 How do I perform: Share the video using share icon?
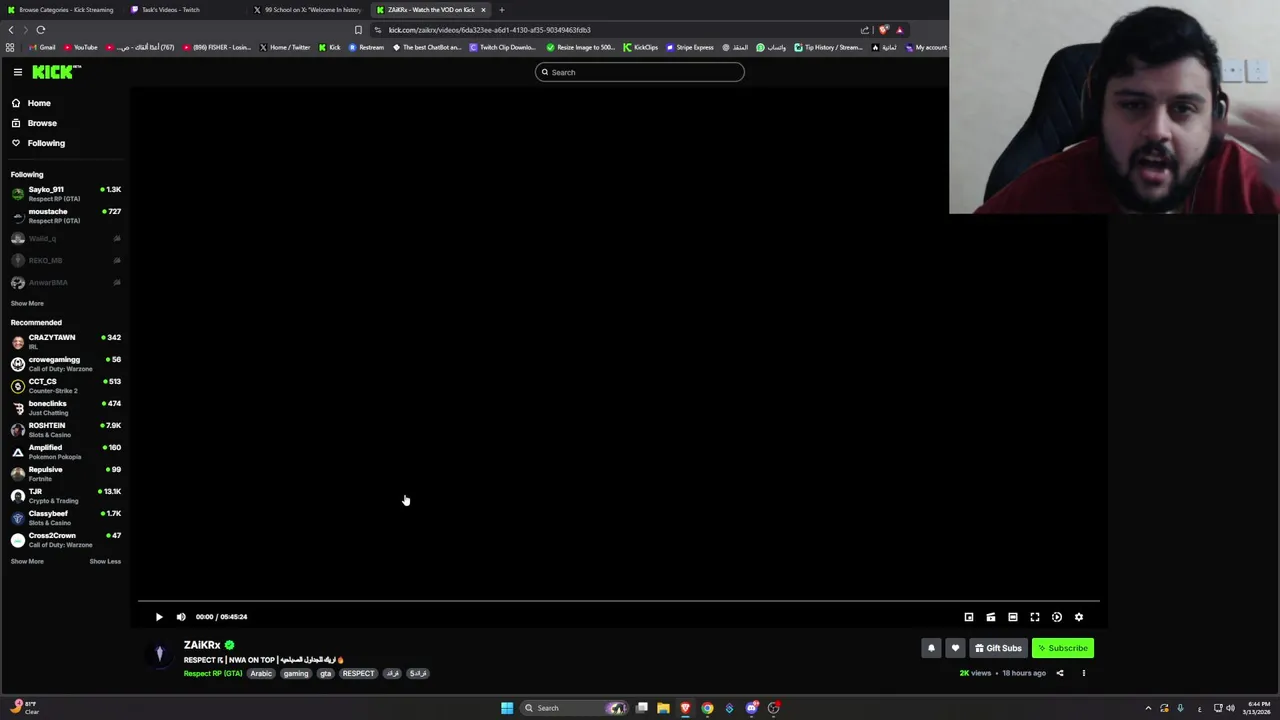[1060, 673]
